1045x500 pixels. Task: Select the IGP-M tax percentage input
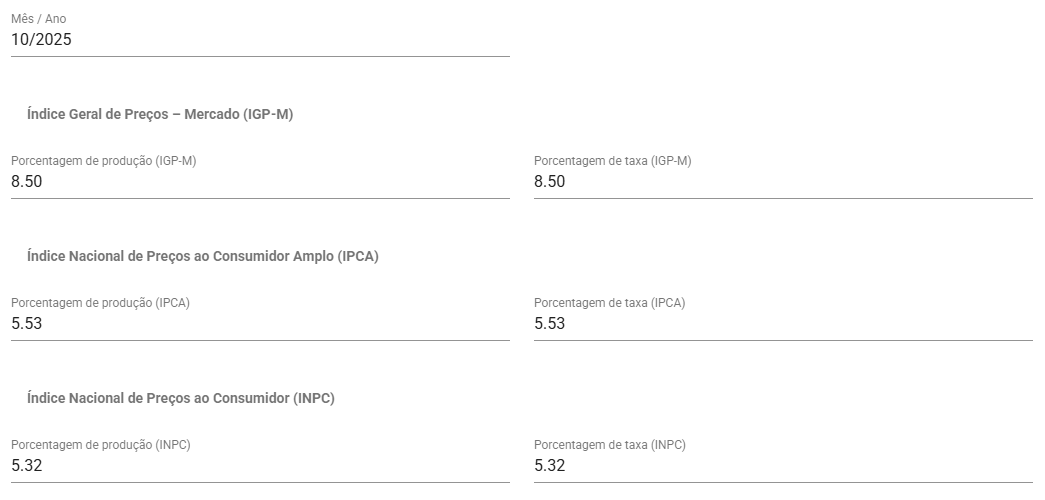click(783, 182)
